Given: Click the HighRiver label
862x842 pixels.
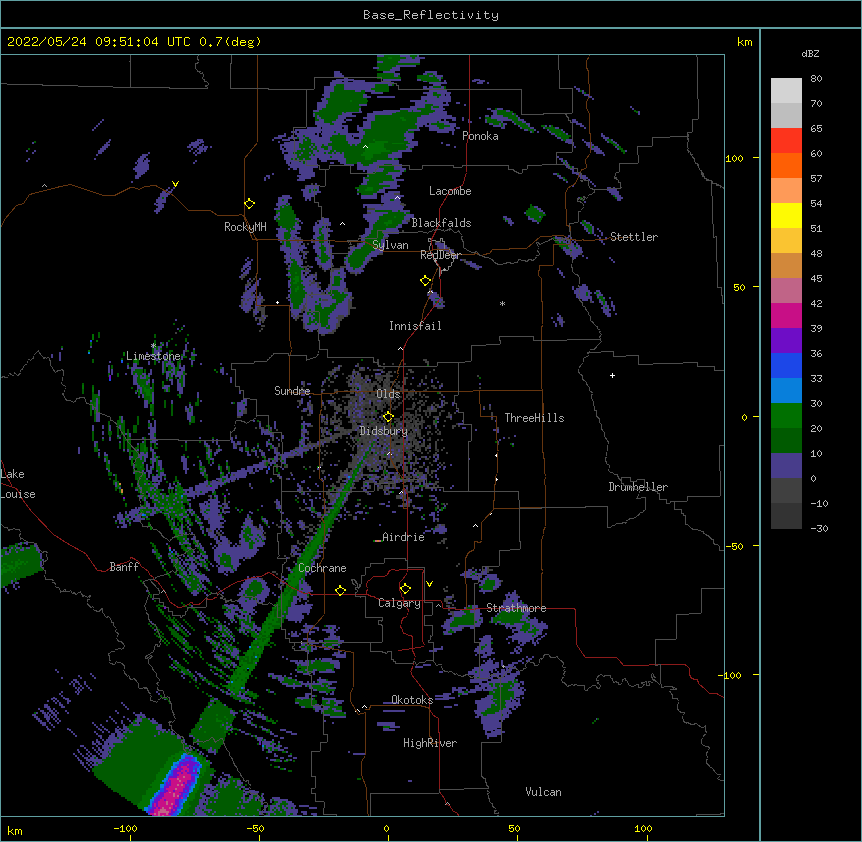Looking at the screenshot, I should click(430, 743).
